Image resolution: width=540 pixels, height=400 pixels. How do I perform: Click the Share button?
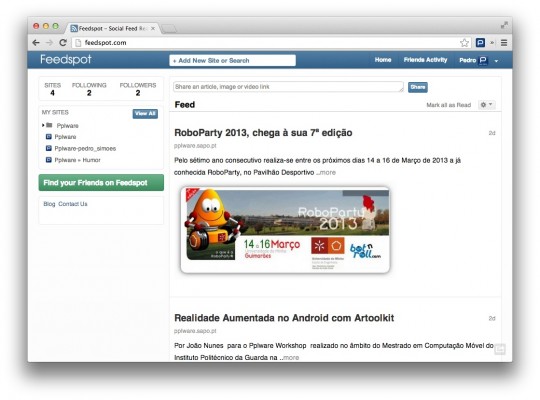pos(418,87)
